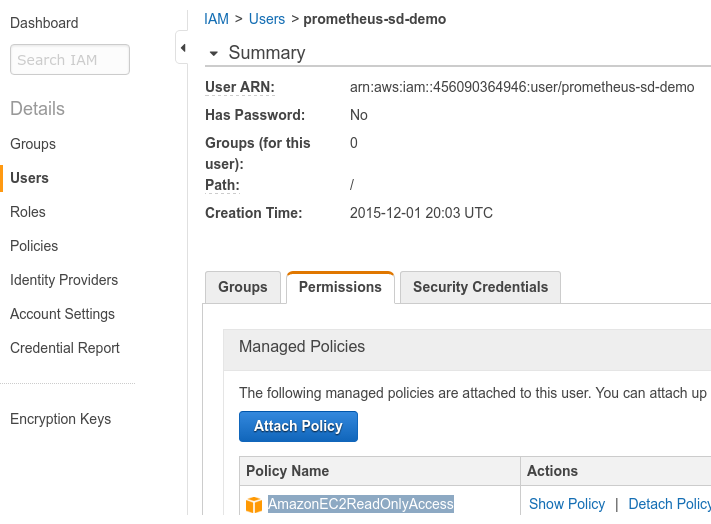
Task: Switch to the Groups tab
Action: (243, 287)
